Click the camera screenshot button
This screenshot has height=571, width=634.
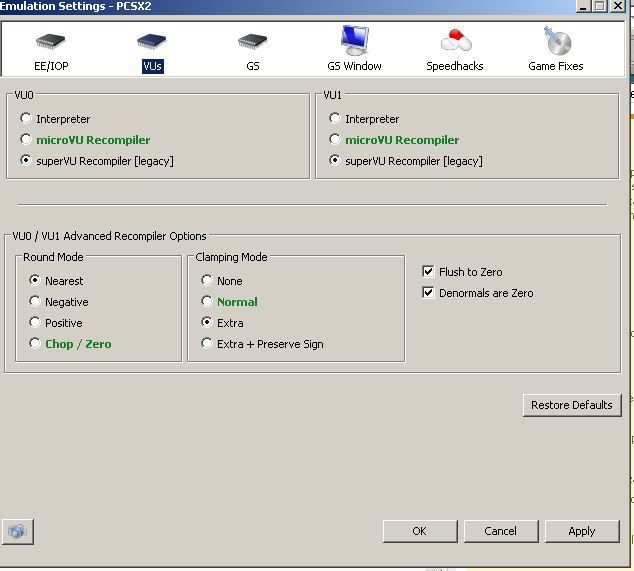pyautogui.click(x=18, y=531)
